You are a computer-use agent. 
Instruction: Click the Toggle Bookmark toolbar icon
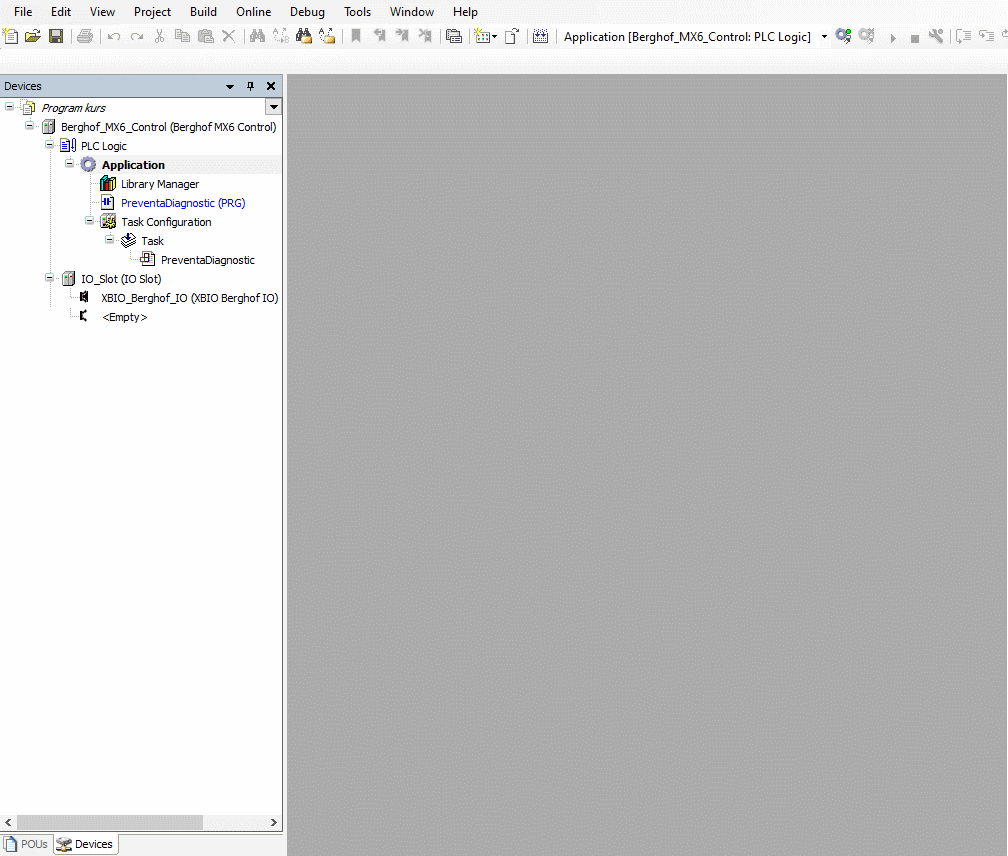point(355,37)
